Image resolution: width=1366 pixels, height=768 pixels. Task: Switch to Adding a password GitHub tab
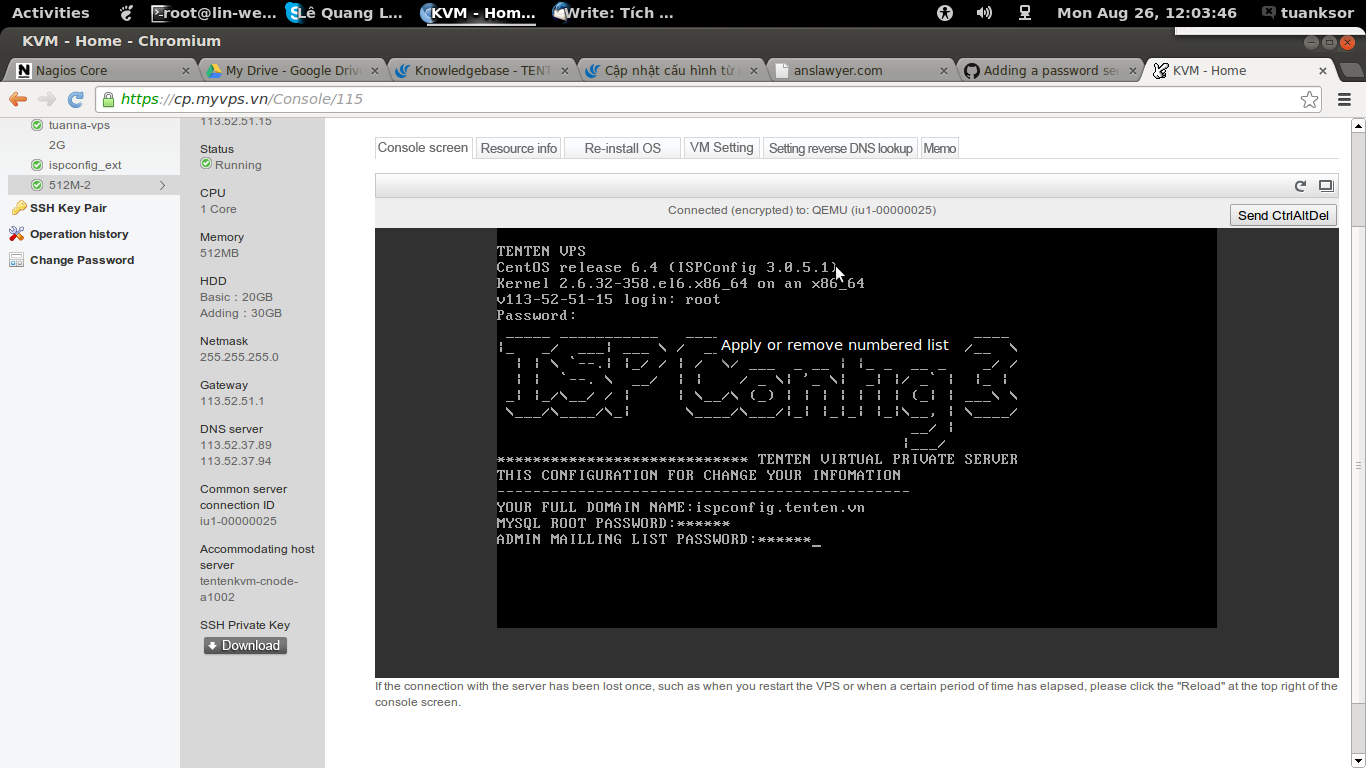coord(1050,71)
